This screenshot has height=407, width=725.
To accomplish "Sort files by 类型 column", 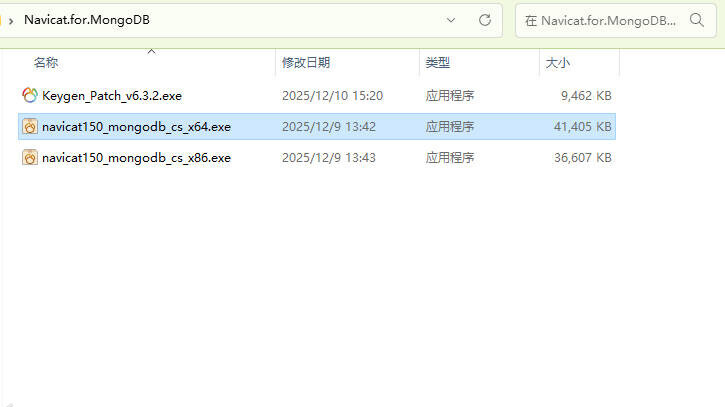I will [437, 62].
